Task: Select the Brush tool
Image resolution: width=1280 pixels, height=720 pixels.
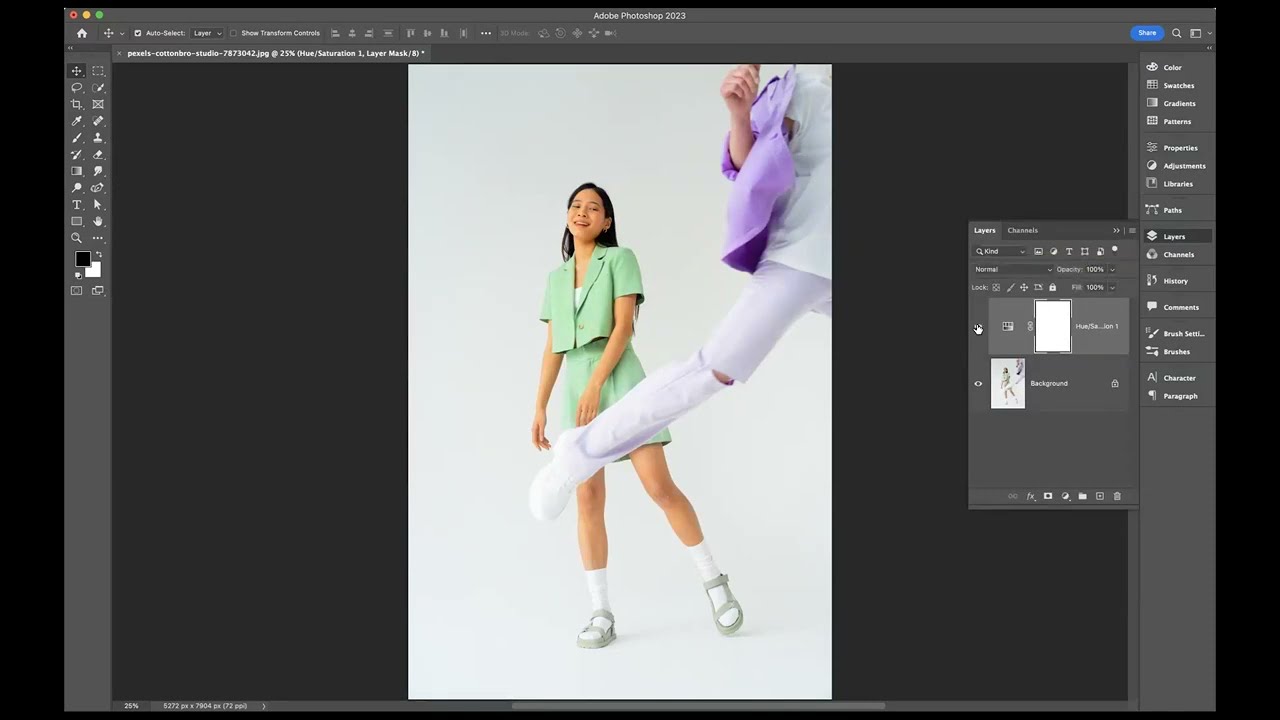Action: 76,138
